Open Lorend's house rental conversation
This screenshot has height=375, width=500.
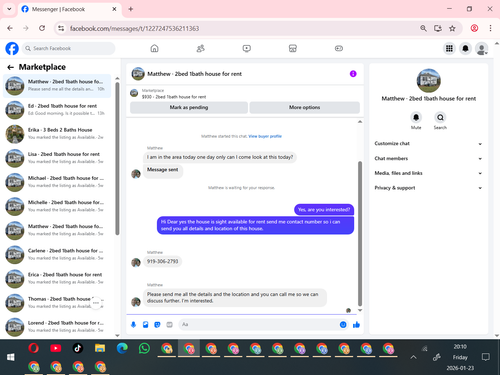tap(57, 327)
